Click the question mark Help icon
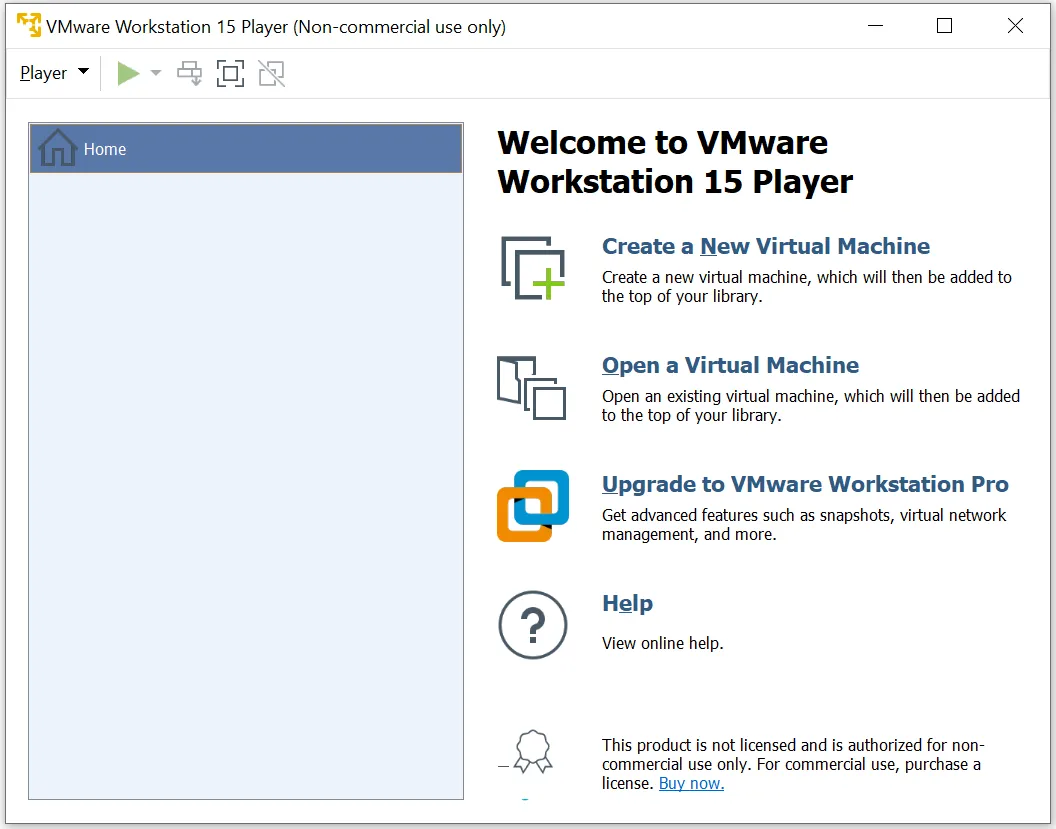1056x829 pixels. [x=532, y=625]
